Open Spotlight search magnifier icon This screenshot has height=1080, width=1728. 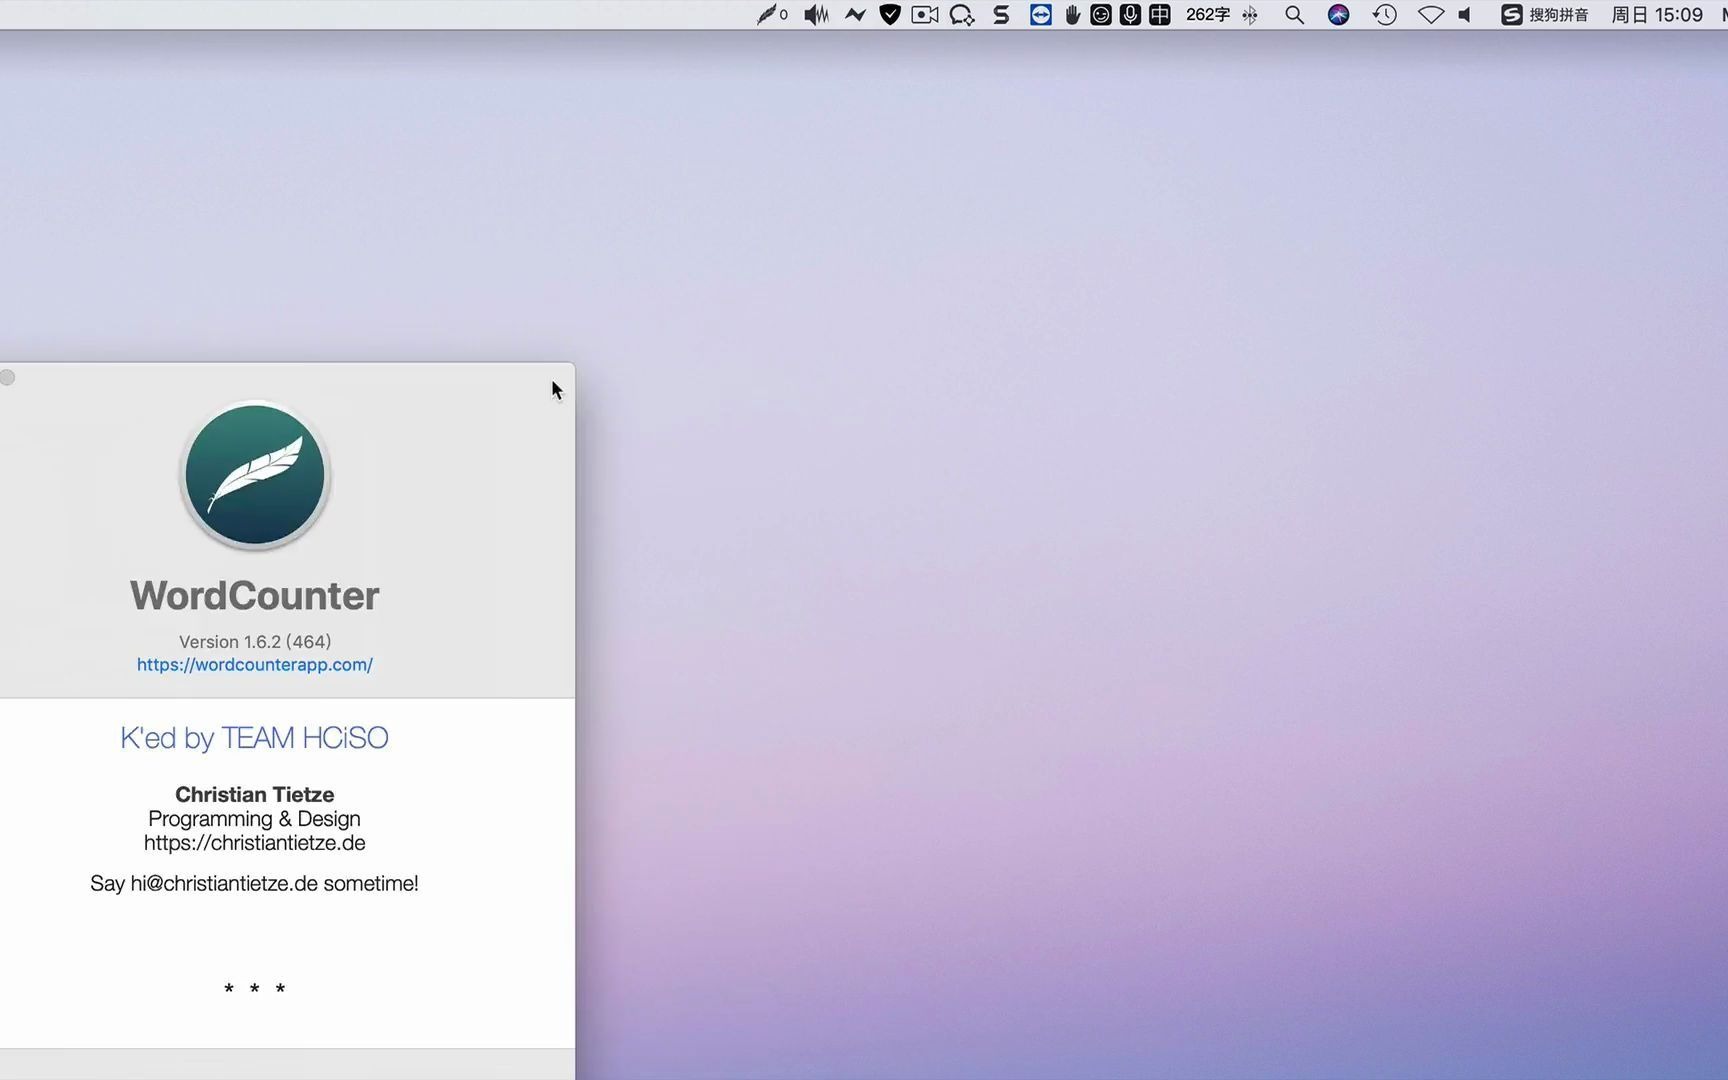tap(1294, 14)
